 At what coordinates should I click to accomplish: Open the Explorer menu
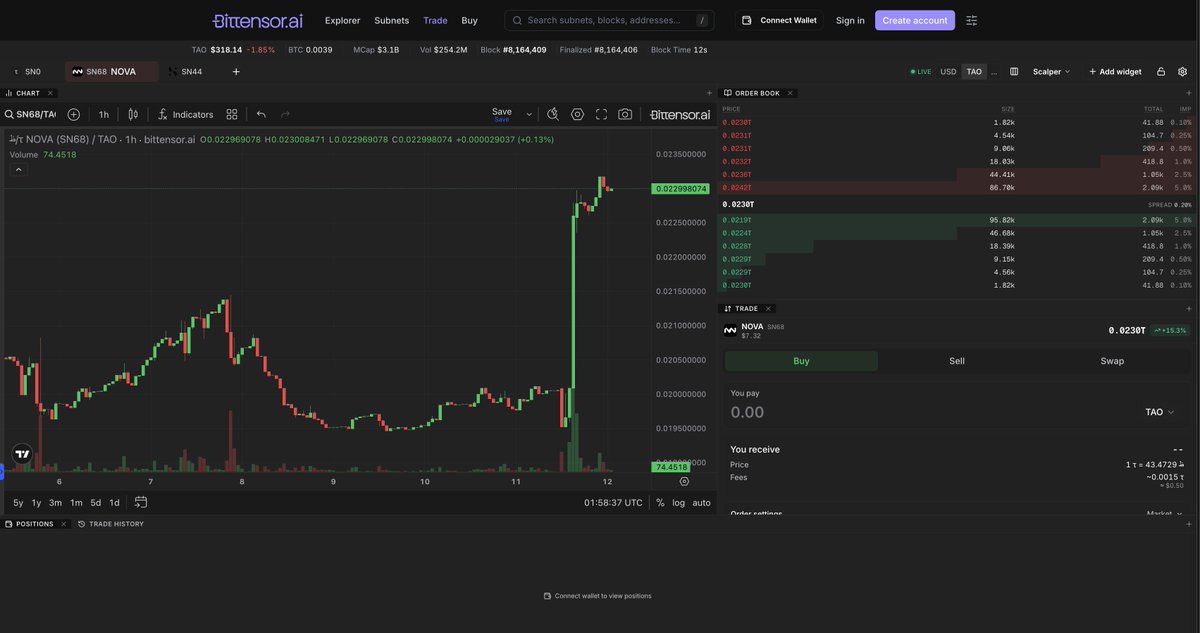(x=342, y=20)
